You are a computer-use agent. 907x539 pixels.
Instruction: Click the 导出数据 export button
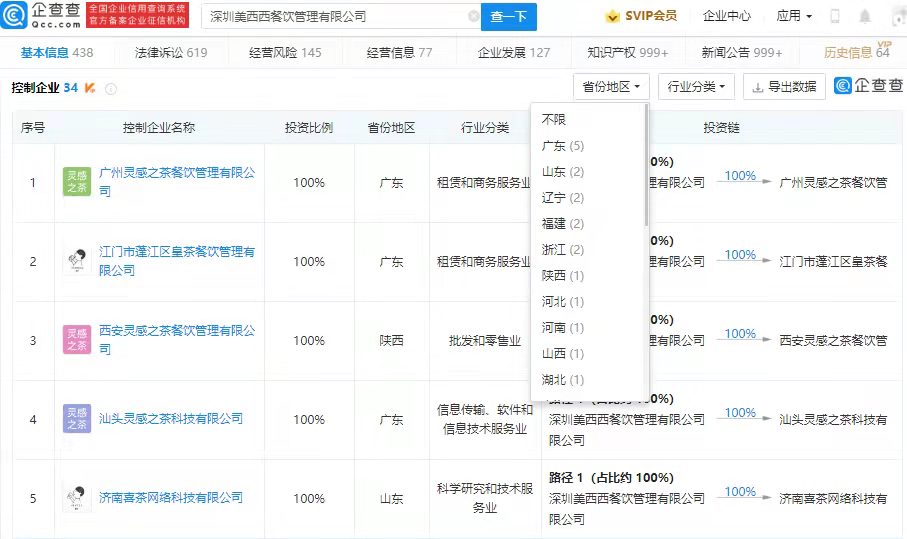[784, 87]
